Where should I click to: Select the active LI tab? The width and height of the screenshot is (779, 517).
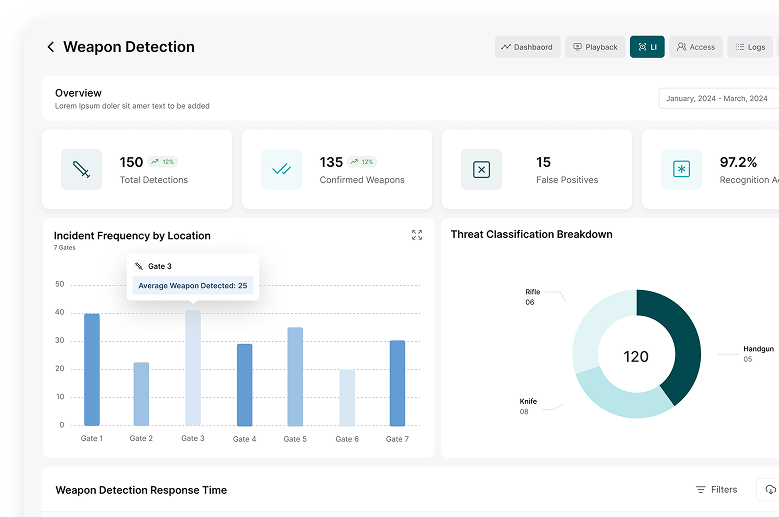pos(647,47)
